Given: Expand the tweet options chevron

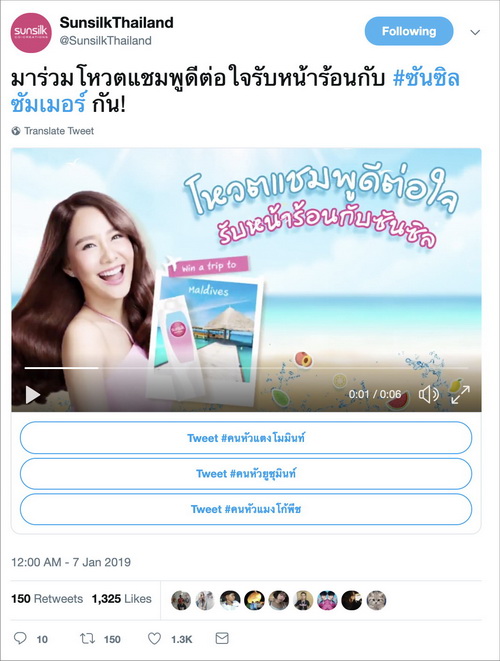Looking at the screenshot, I should coord(475,32).
